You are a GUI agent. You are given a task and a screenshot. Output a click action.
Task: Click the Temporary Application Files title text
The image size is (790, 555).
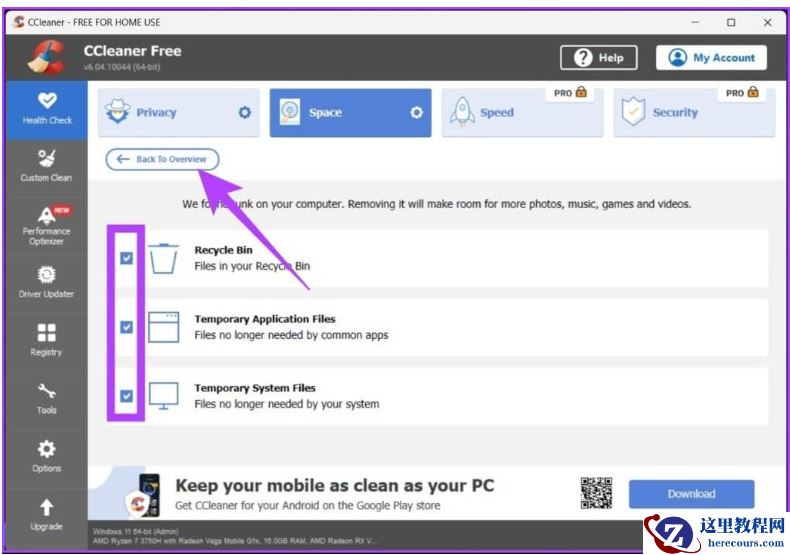pyautogui.click(x=265, y=319)
